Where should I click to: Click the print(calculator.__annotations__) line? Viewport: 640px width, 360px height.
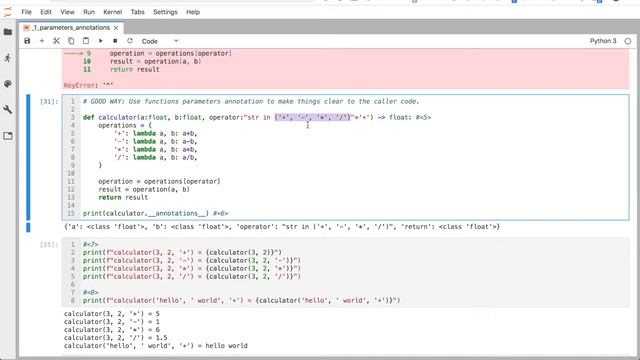155,213
